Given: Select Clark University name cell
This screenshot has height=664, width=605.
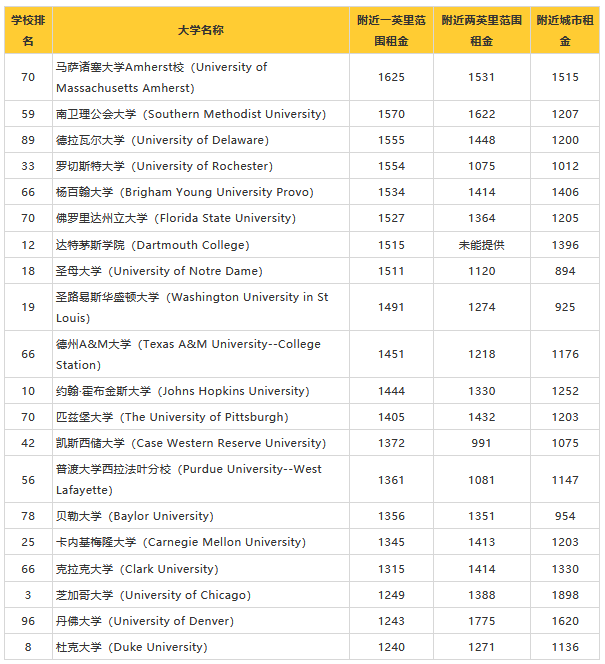Looking at the screenshot, I should 201,569.
